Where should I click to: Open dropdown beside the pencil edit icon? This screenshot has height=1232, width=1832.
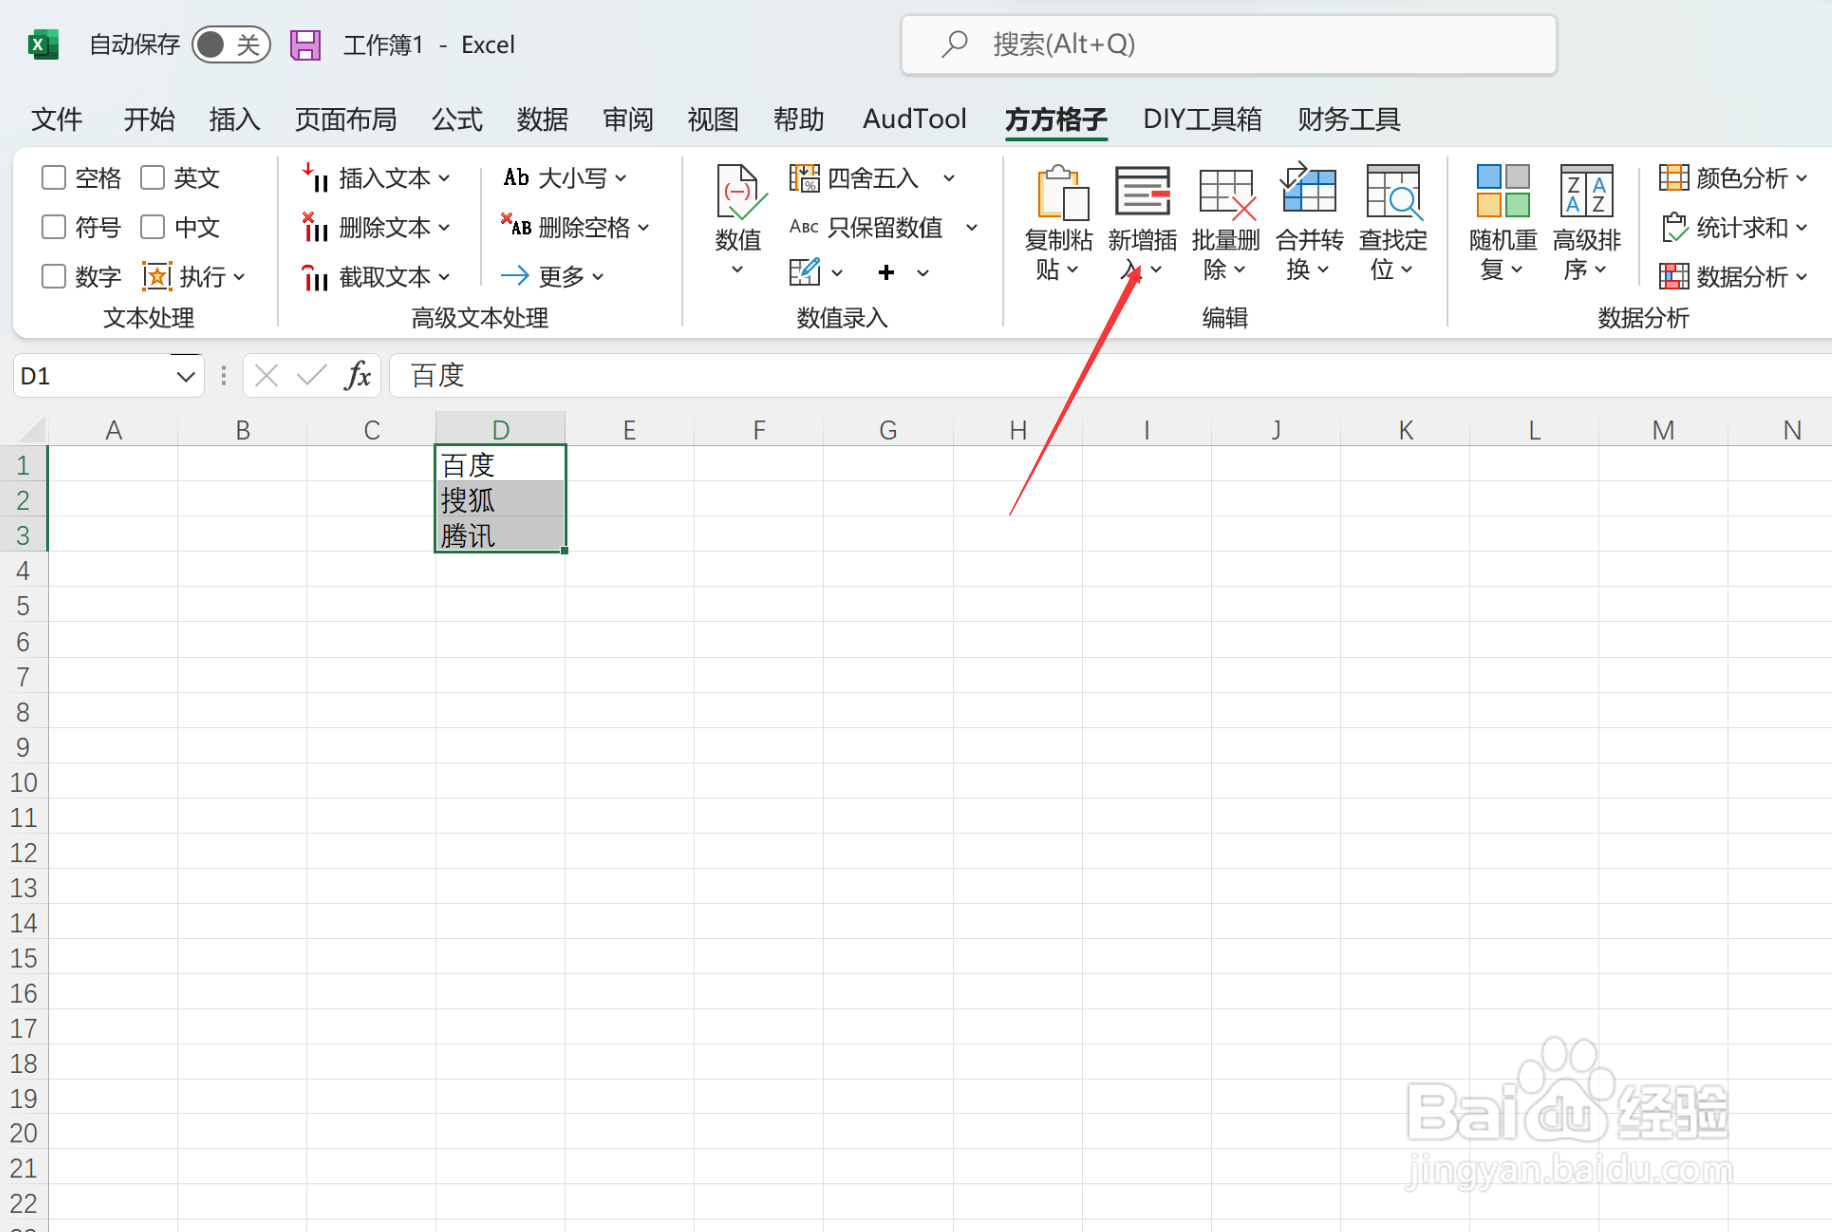click(837, 273)
